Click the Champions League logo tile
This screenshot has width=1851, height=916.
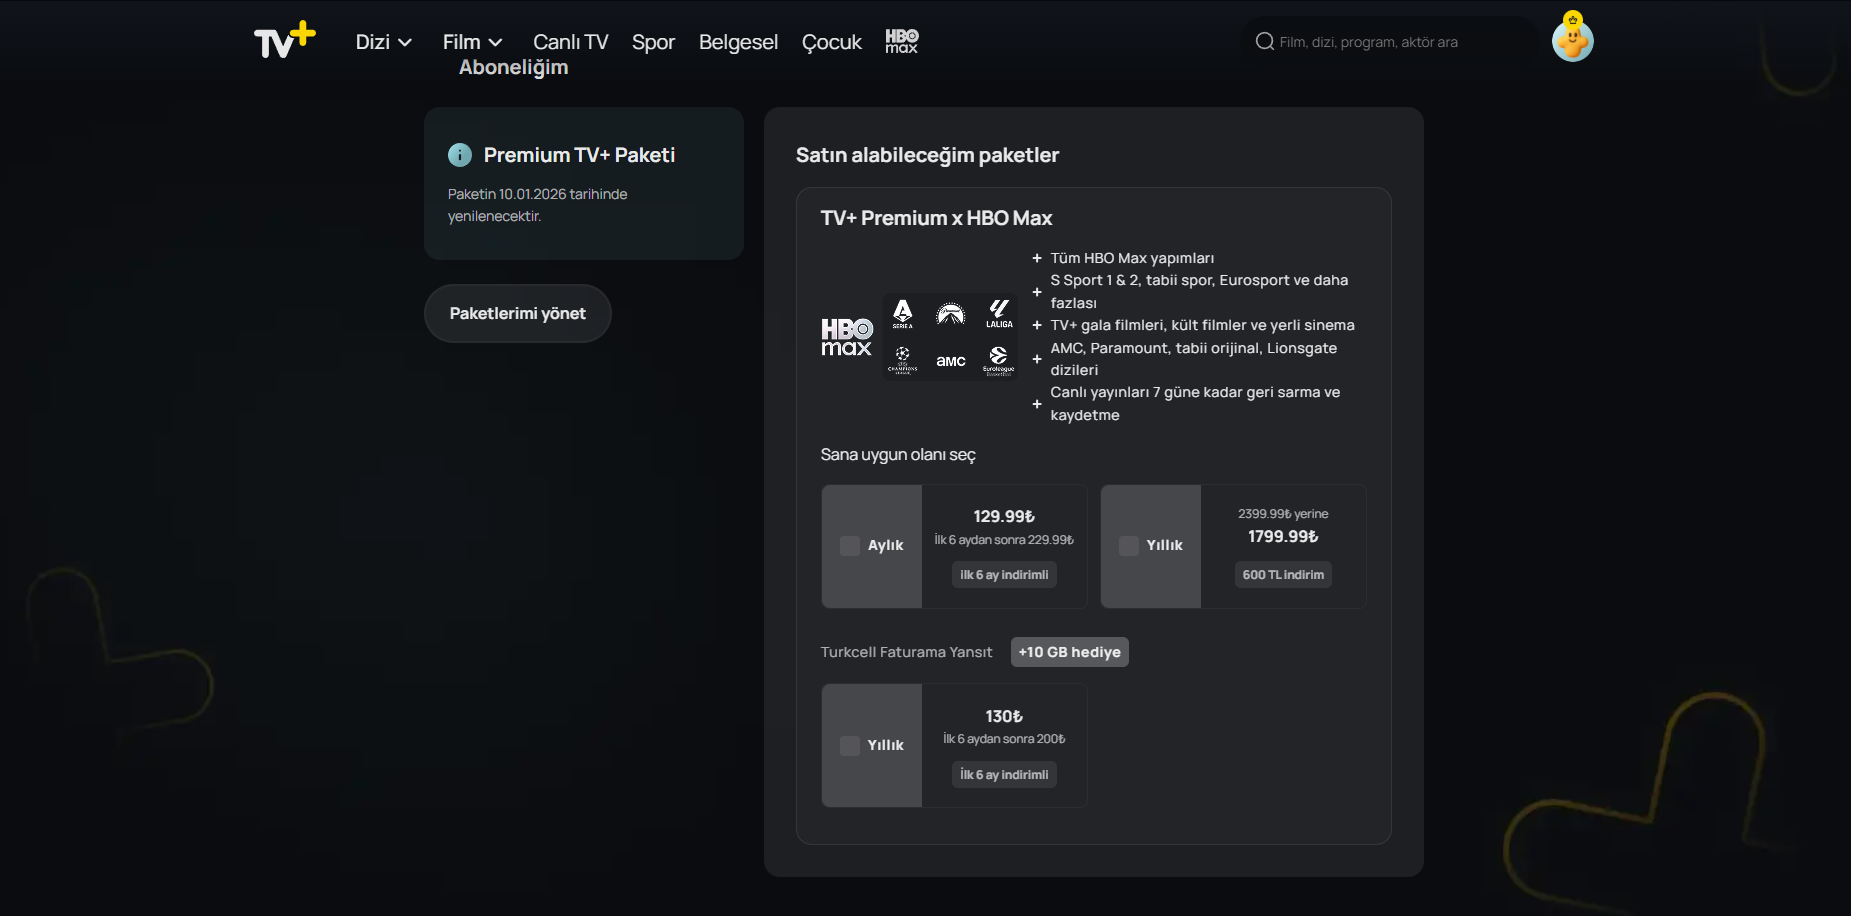[x=903, y=360]
